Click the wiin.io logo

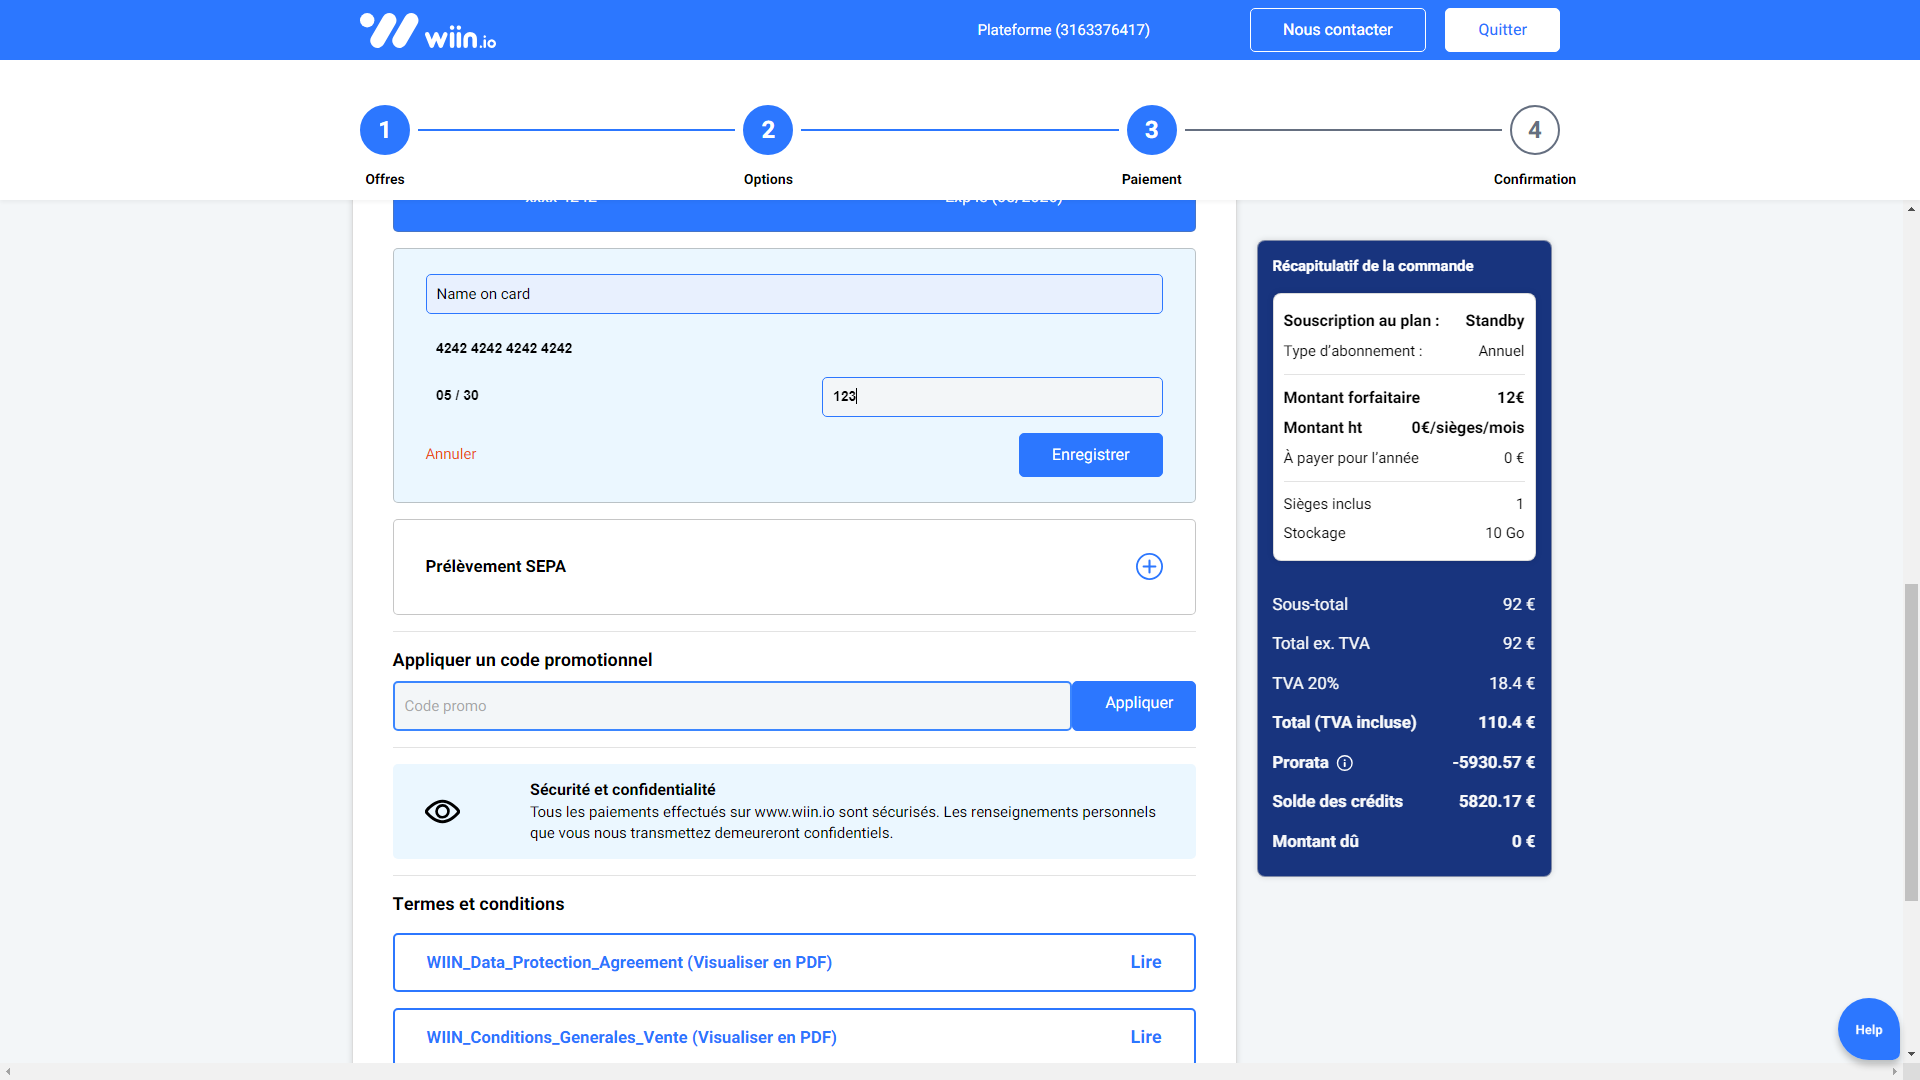(x=428, y=30)
